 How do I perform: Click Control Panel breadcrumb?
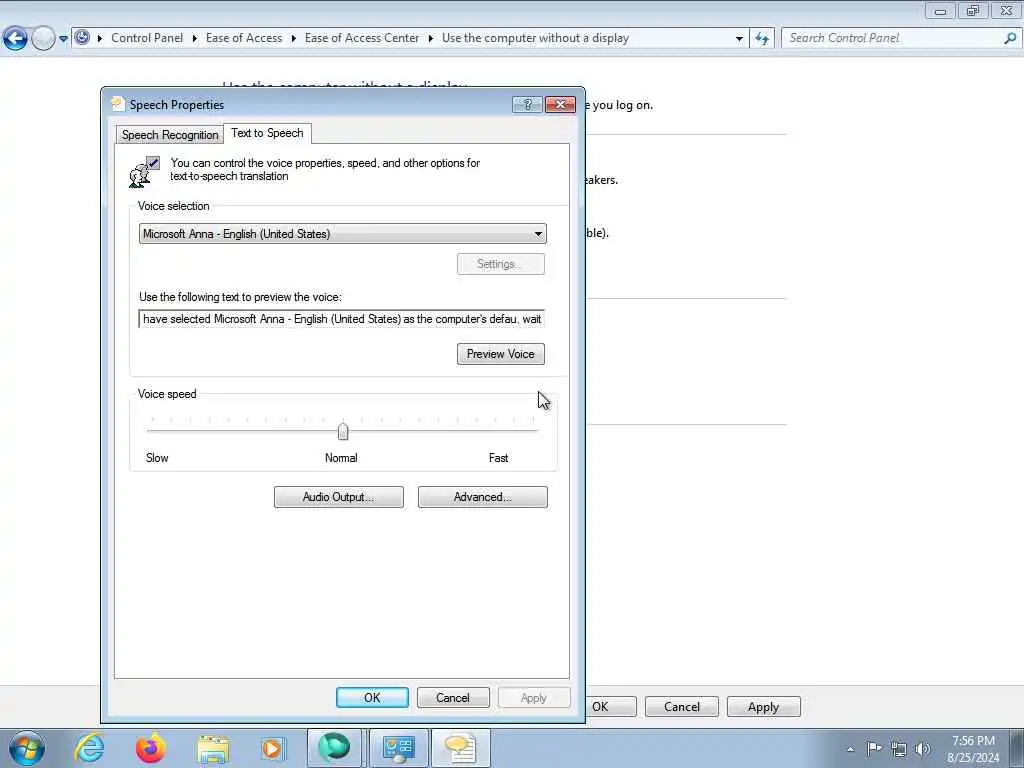147,38
